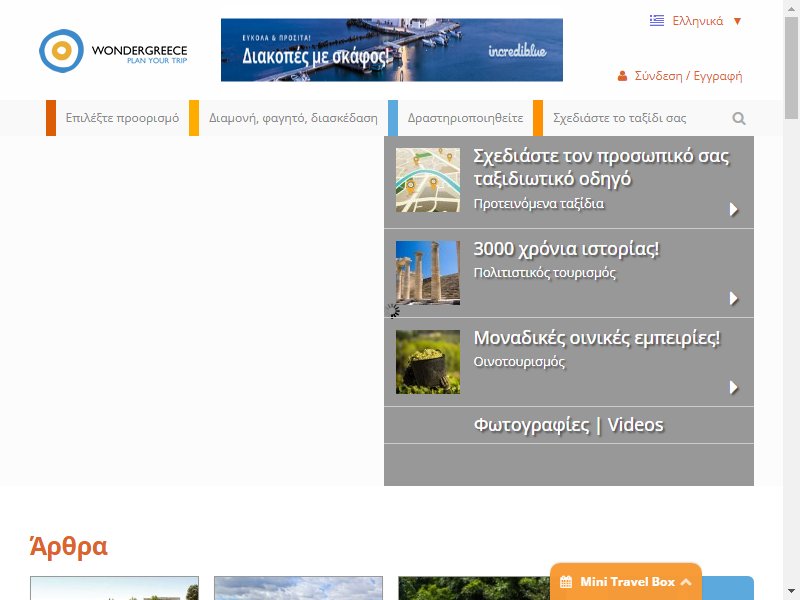Open the Videos link
Image resolution: width=800 pixels, height=600 pixels.
(x=636, y=425)
